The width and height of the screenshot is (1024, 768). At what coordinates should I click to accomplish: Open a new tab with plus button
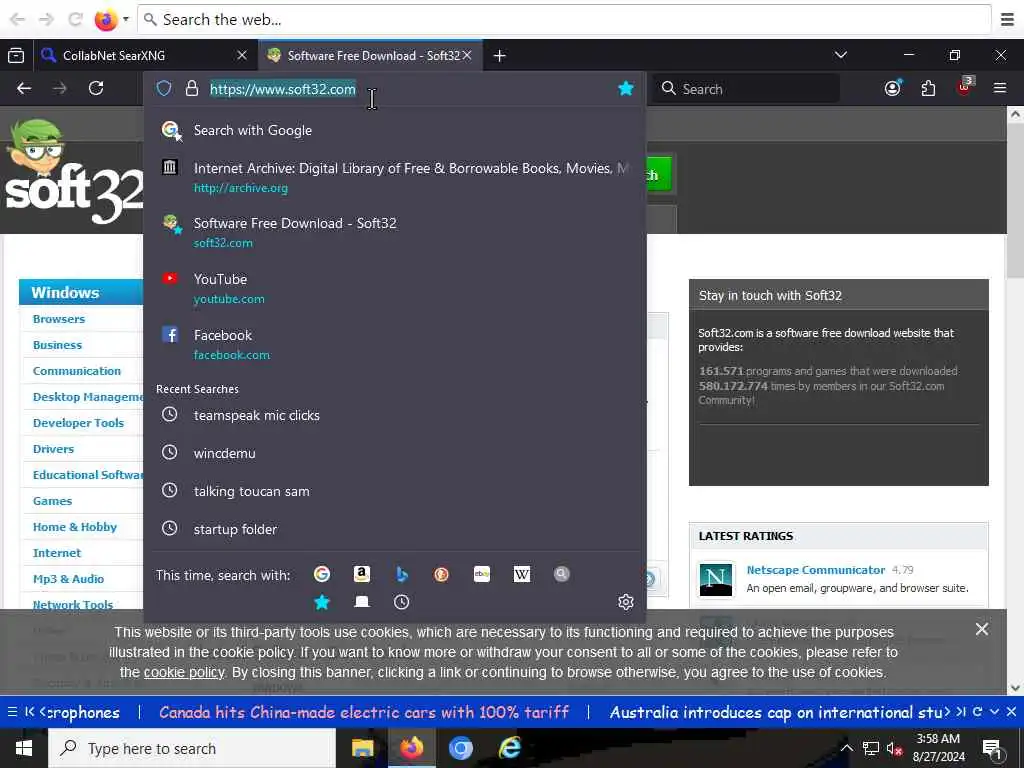click(500, 56)
